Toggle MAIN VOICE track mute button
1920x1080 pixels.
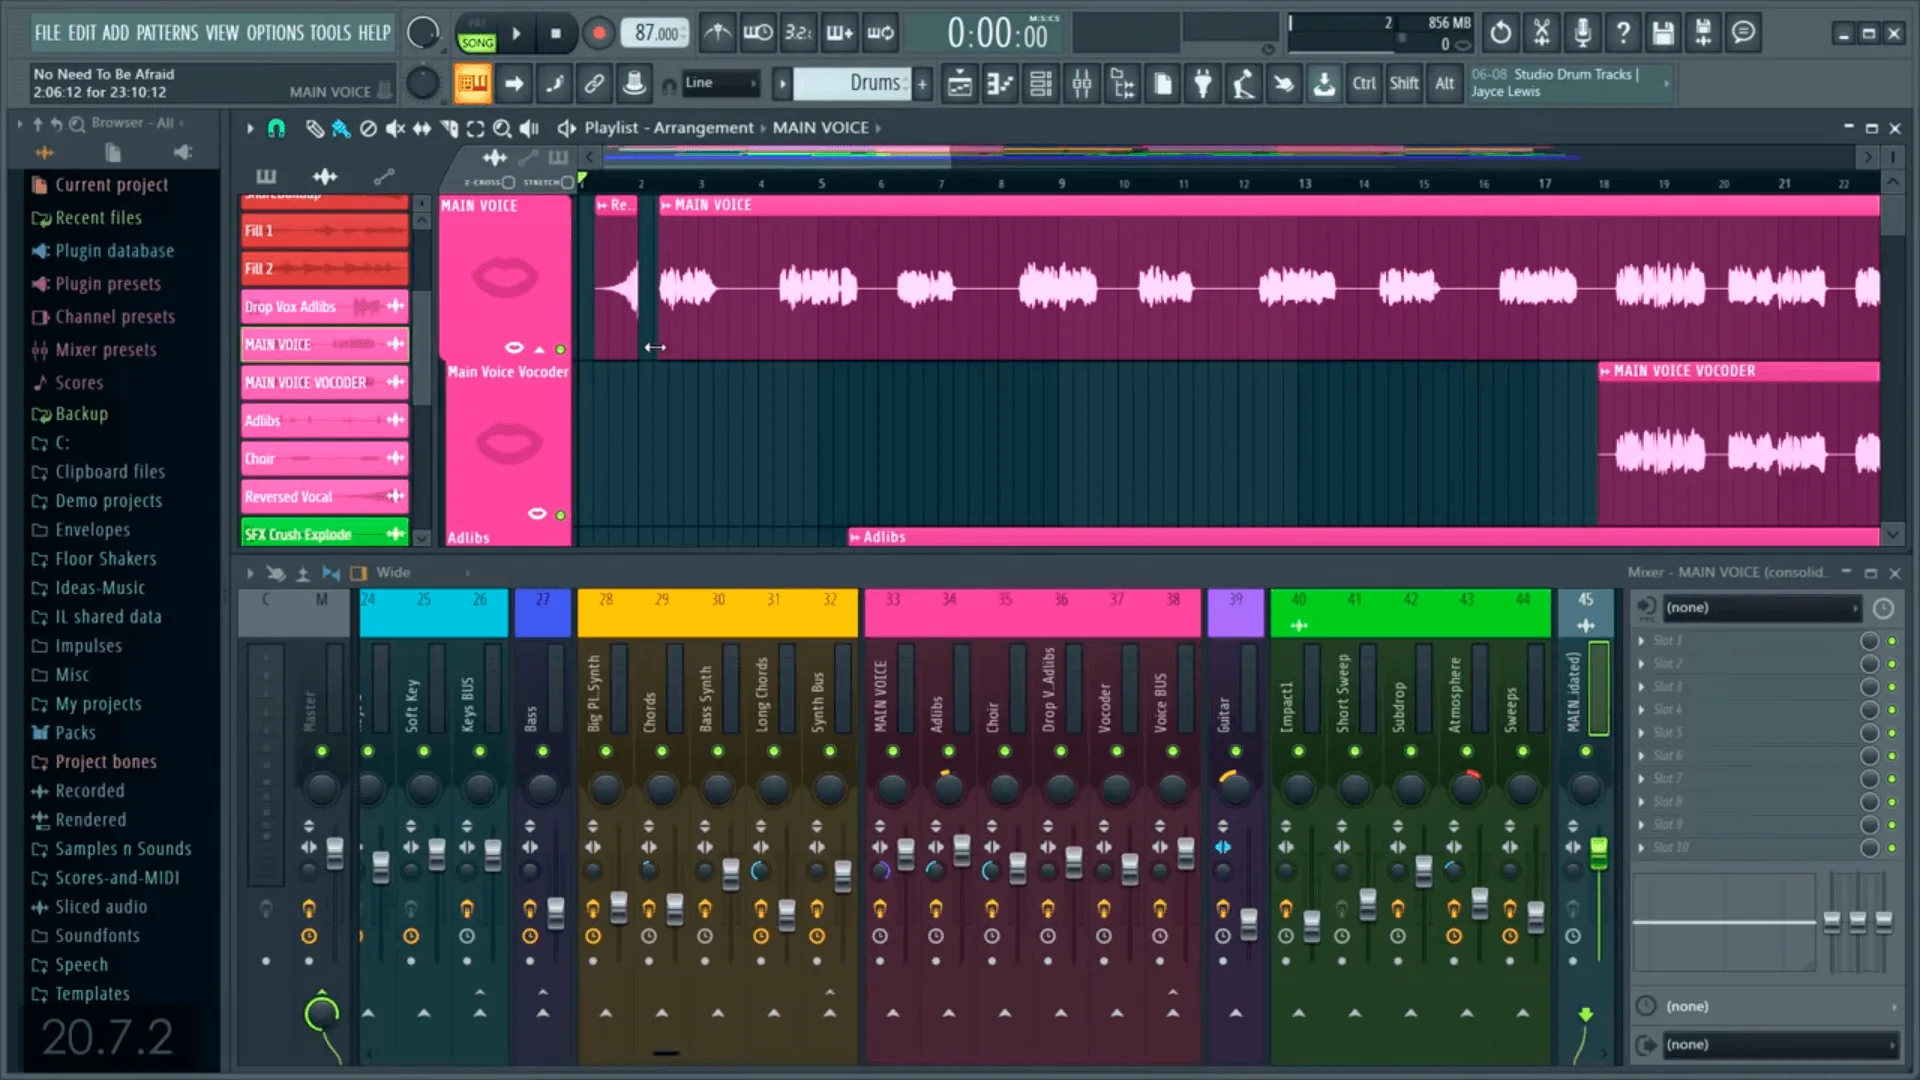[x=560, y=349]
